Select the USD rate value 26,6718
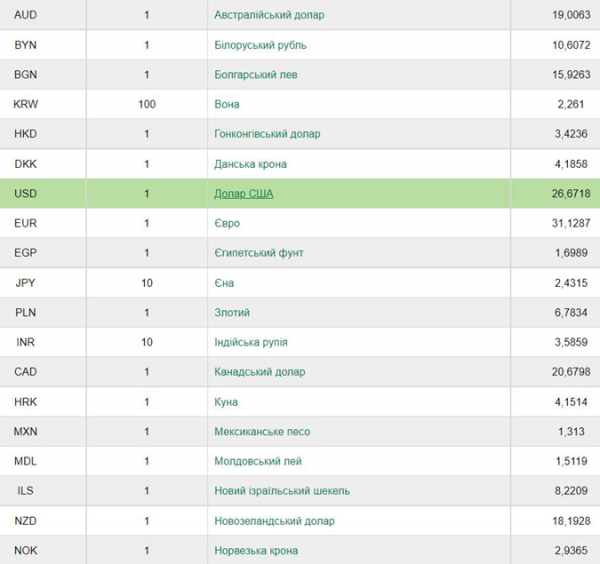 tap(571, 194)
